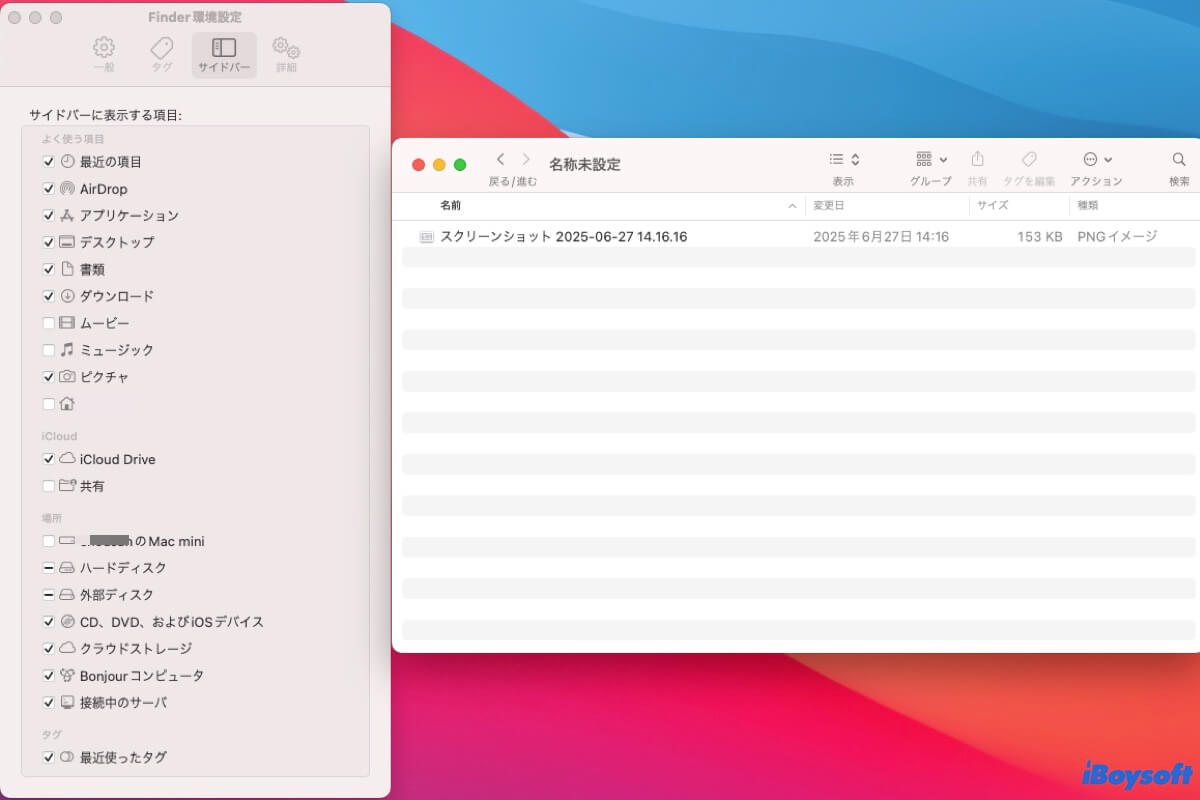The width and height of the screenshot is (1200, 800).
Task: Click the CD/DVD disc icon
Action: (x=67, y=622)
